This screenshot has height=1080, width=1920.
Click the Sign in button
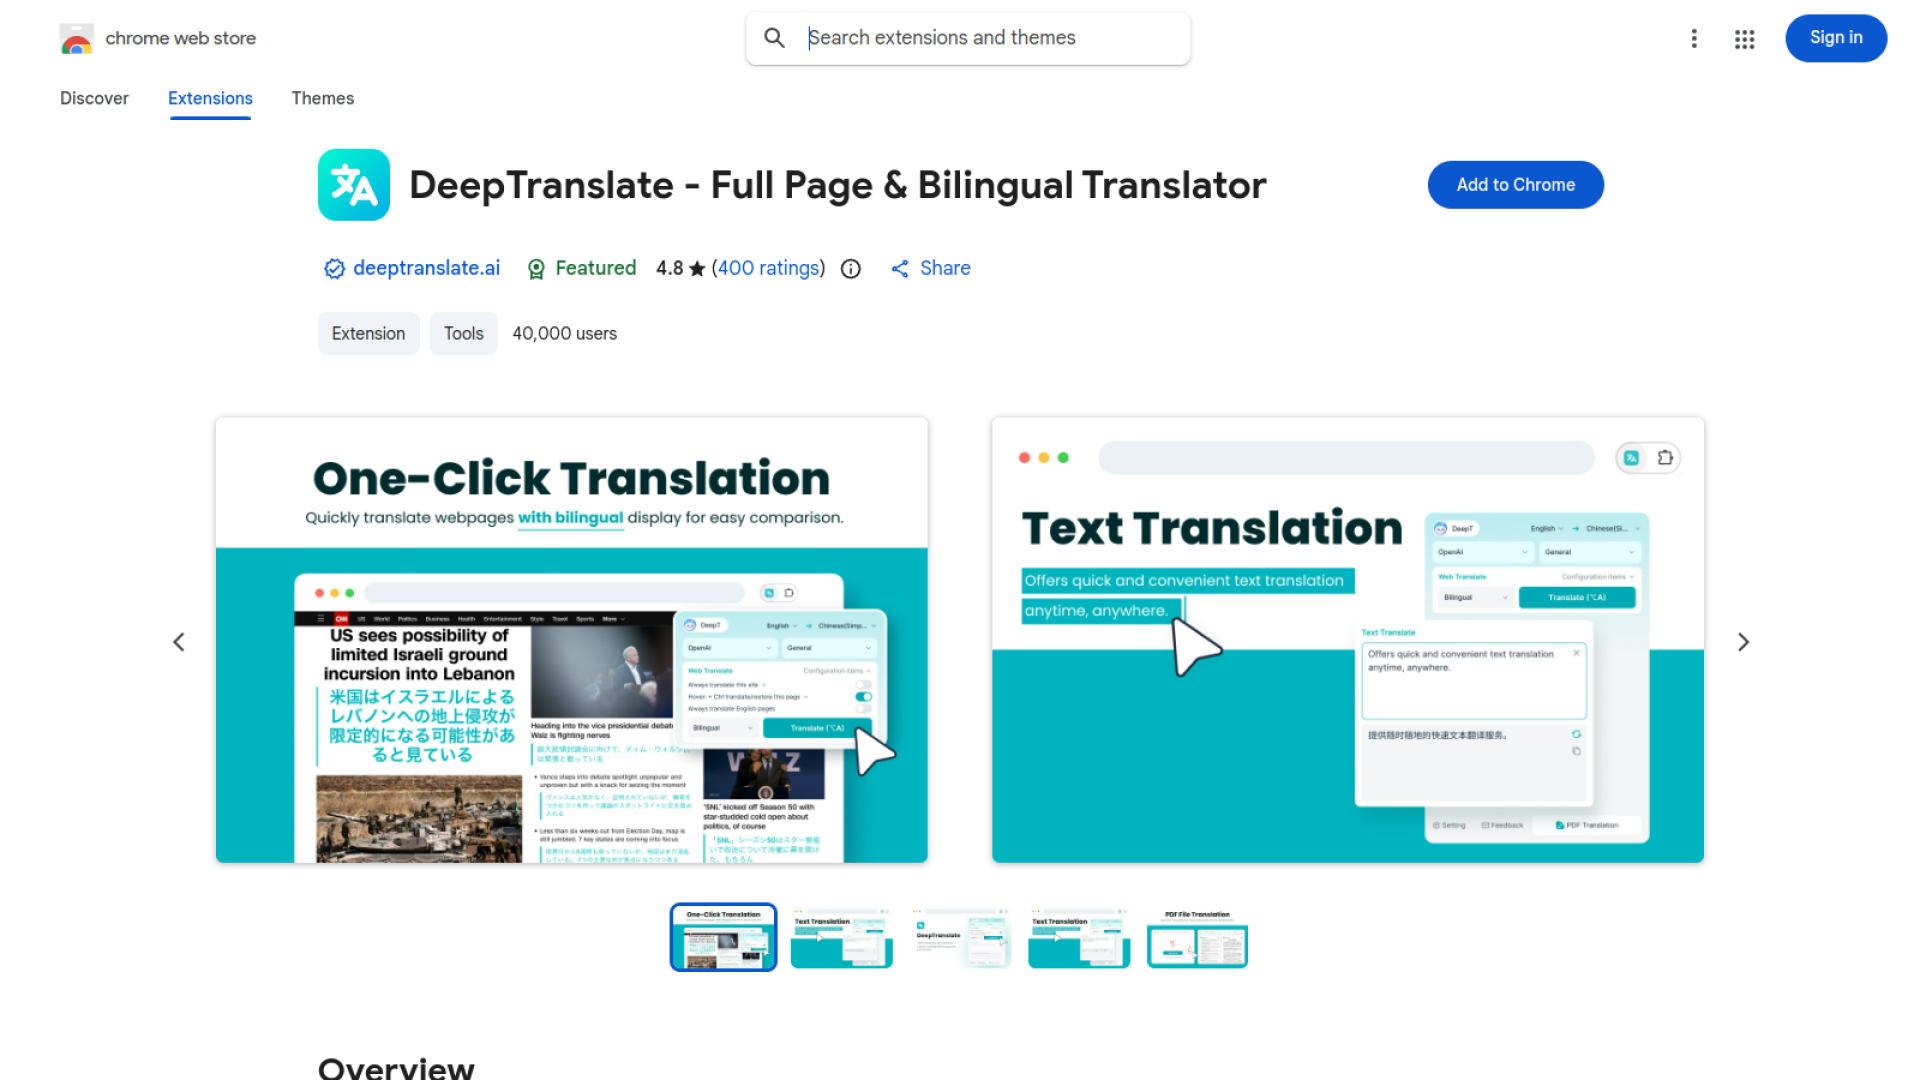point(1836,38)
